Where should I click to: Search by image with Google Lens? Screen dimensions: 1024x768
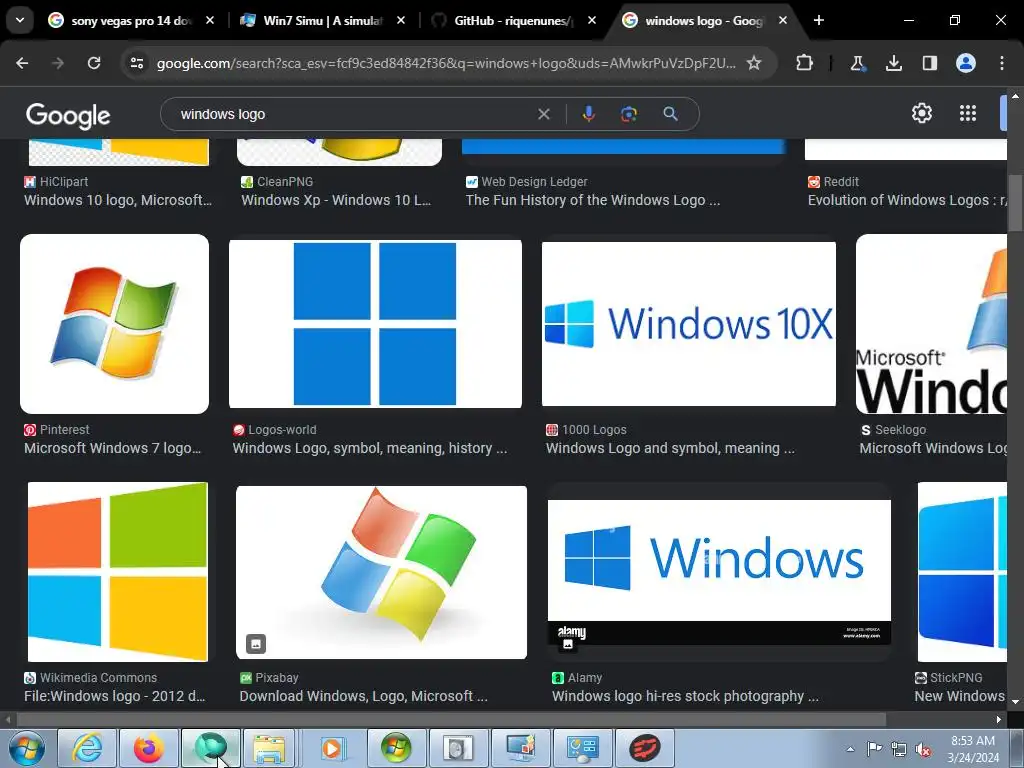click(629, 114)
